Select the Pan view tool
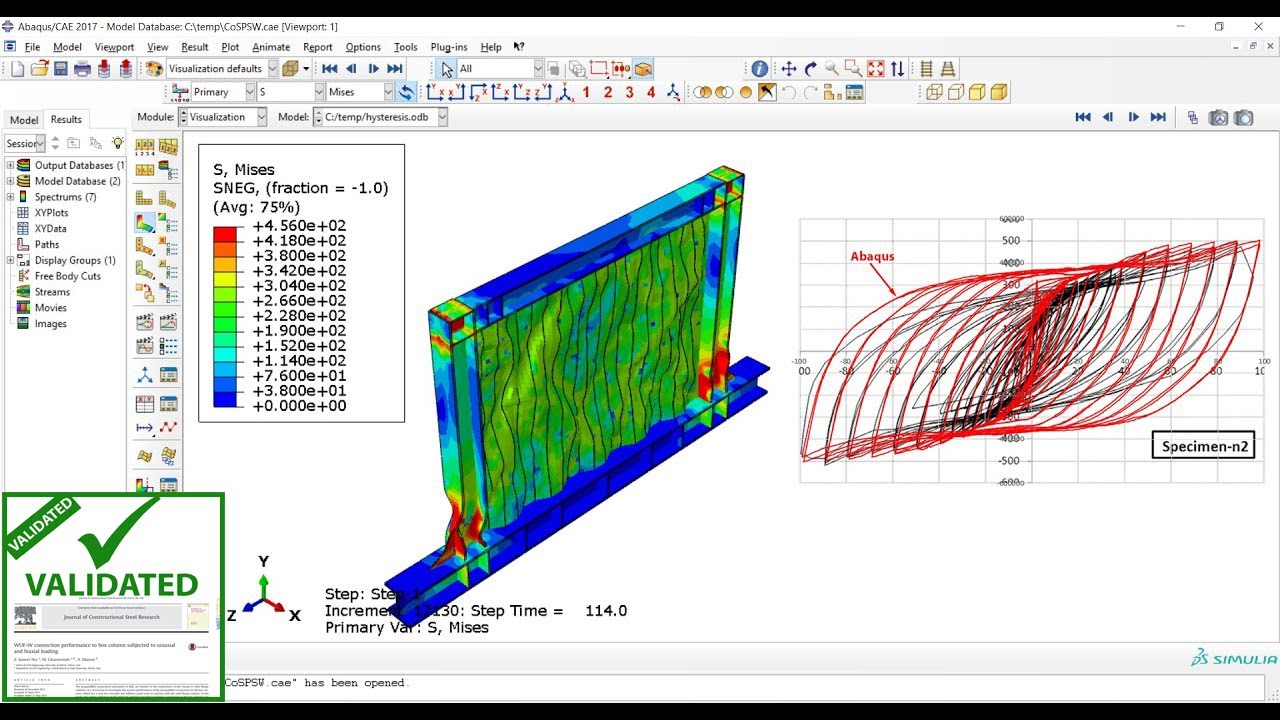Viewport: 1280px width, 720px height. point(789,69)
